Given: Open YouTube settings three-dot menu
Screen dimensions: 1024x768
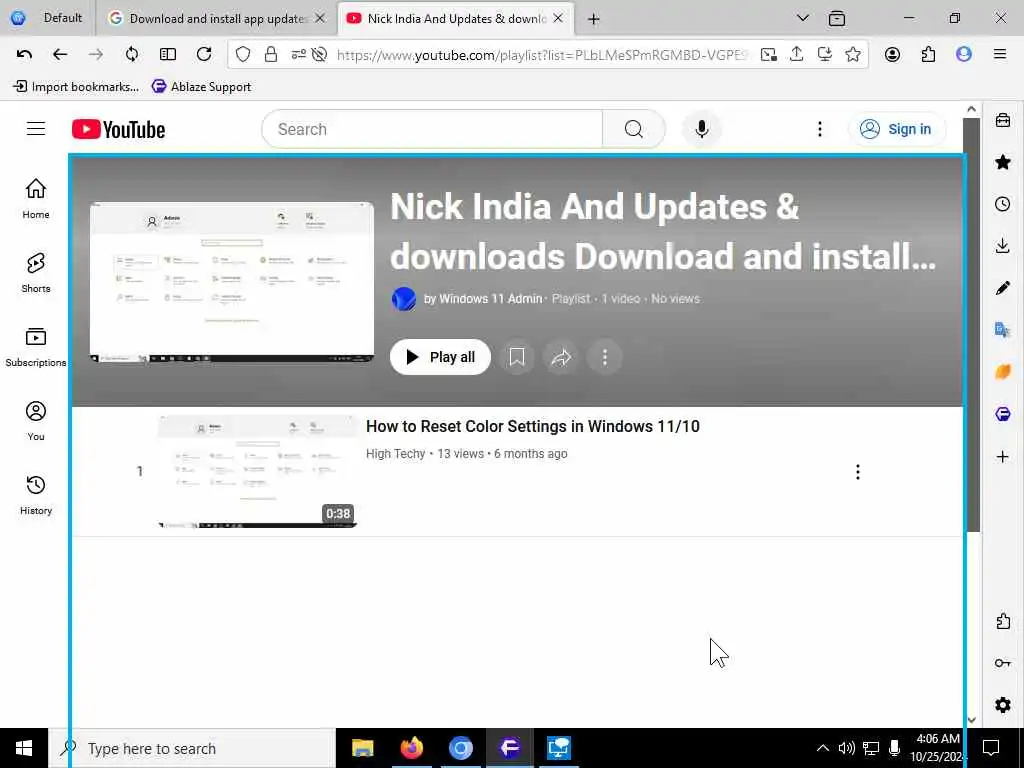Looking at the screenshot, I should point(820,129).
